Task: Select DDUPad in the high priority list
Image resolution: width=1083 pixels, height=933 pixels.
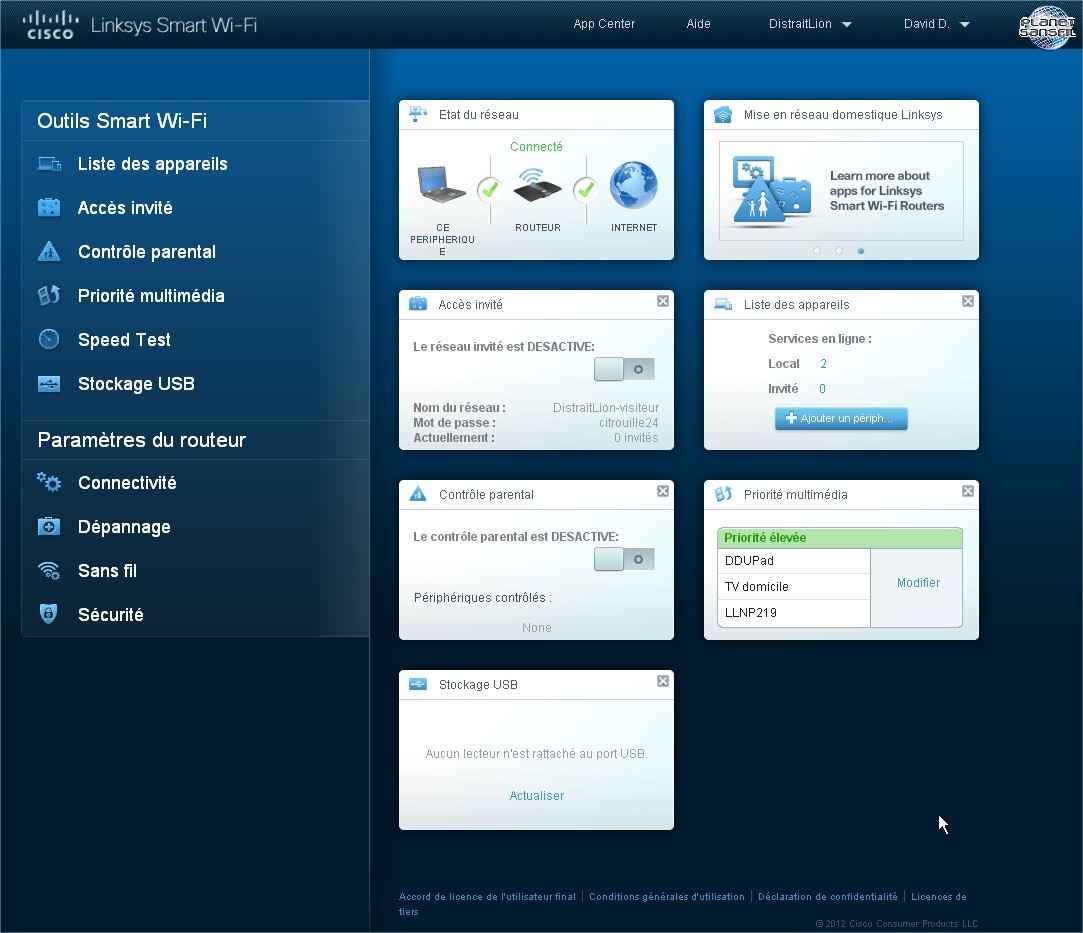Action: (794, 561)
